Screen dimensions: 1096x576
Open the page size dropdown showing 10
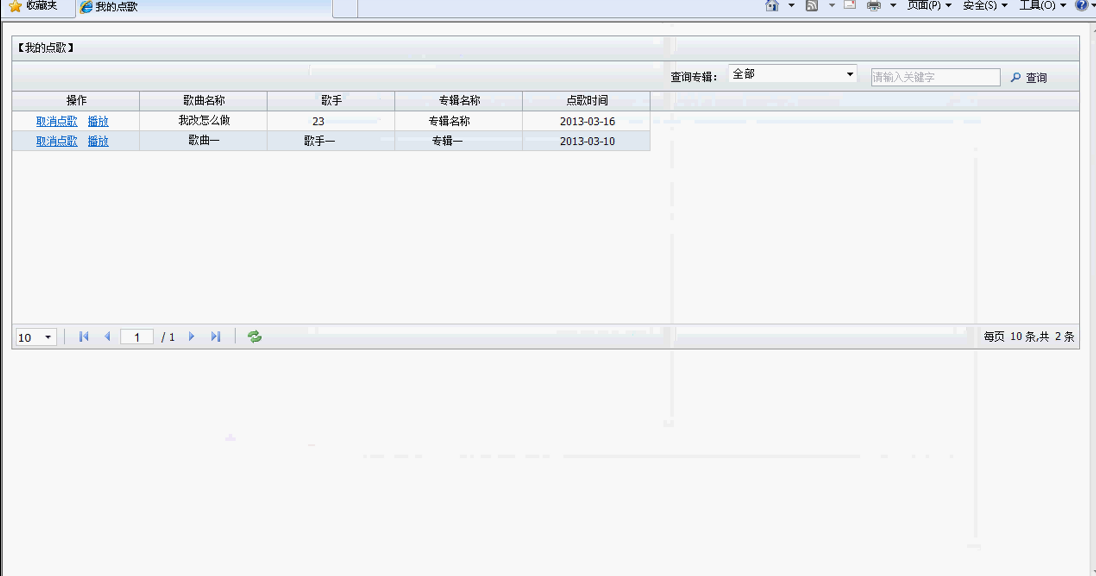coord(36,338)
